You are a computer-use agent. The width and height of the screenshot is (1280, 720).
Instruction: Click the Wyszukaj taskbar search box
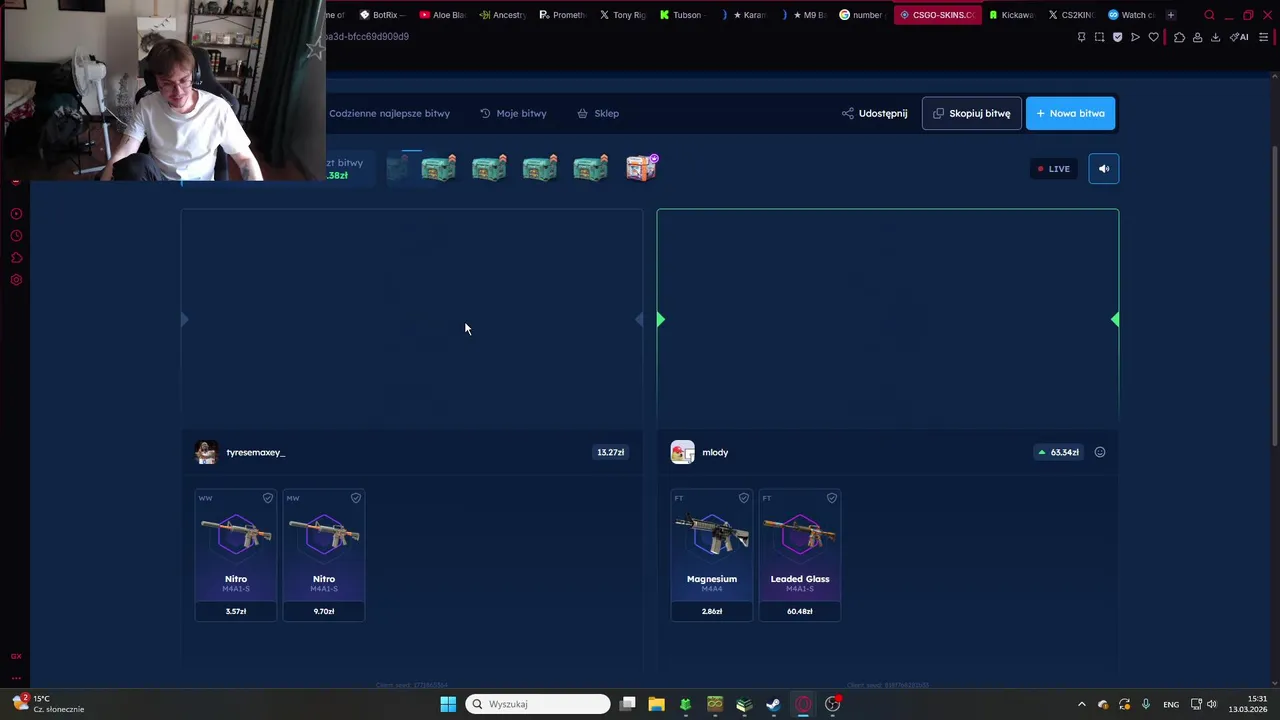click(x=538, y=704)
